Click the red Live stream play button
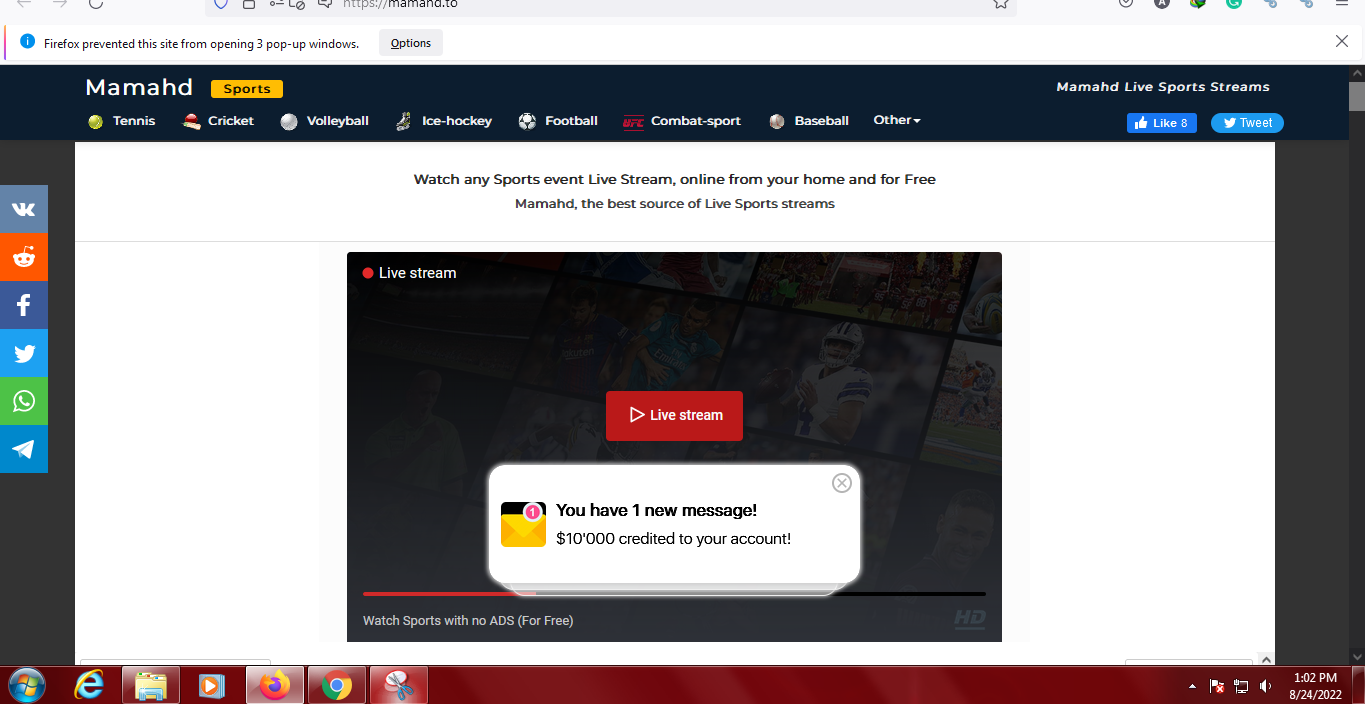 coord(674,415)
